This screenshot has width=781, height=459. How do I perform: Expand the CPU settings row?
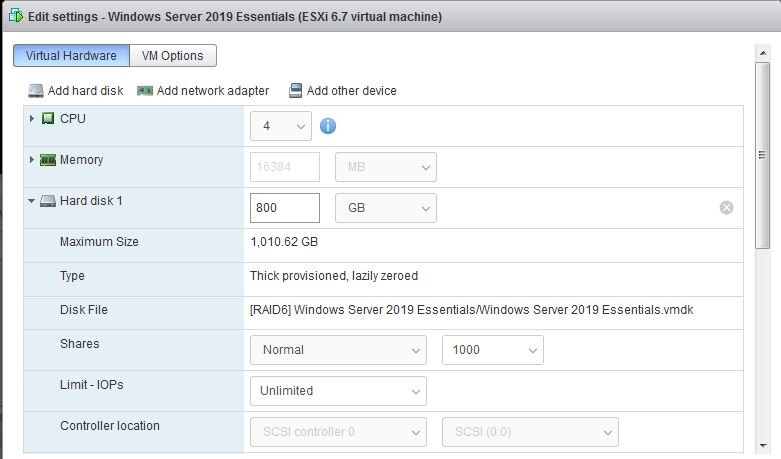click(x=32, y=119)
